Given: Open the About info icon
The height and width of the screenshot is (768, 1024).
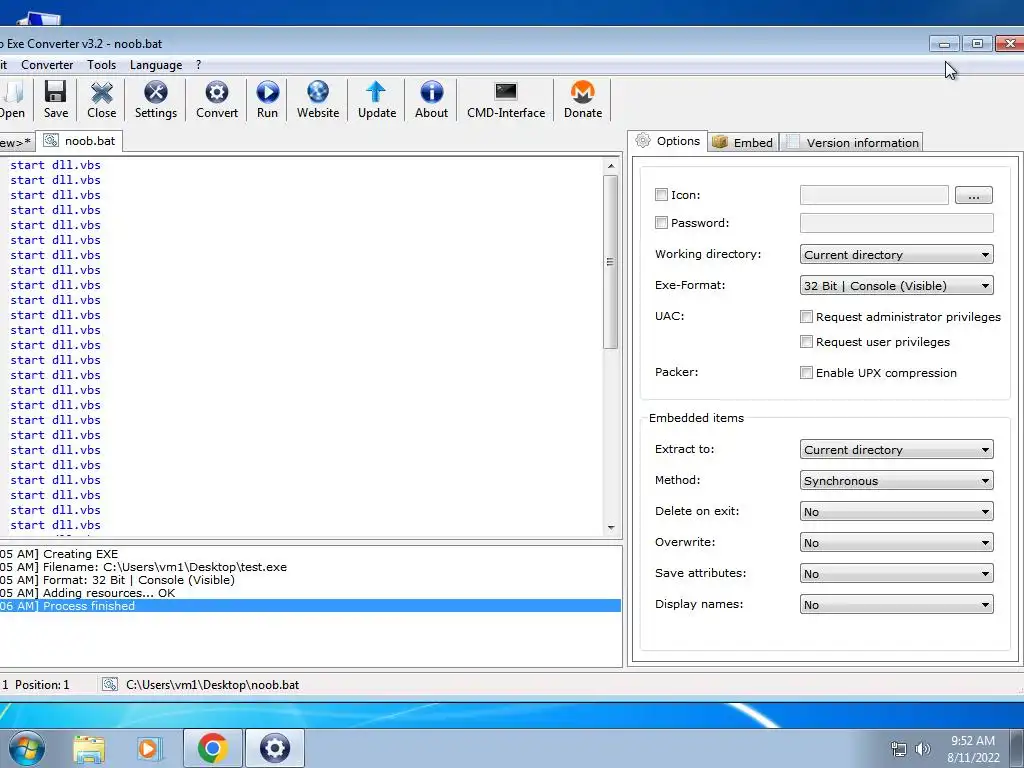Looking at the screenshot, I should [x=431, y=100].
